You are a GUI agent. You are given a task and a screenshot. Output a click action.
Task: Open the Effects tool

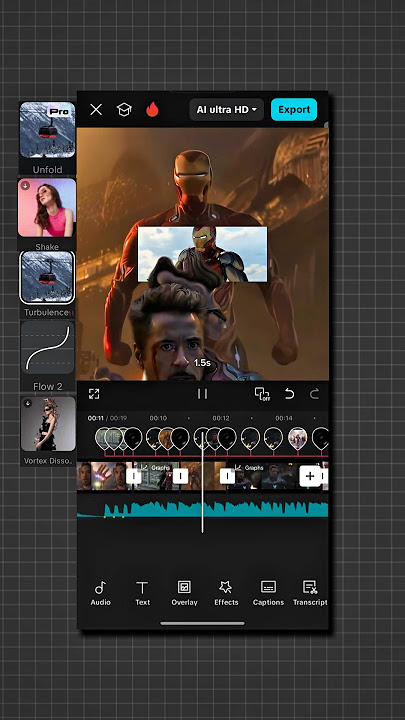[226, 593]
